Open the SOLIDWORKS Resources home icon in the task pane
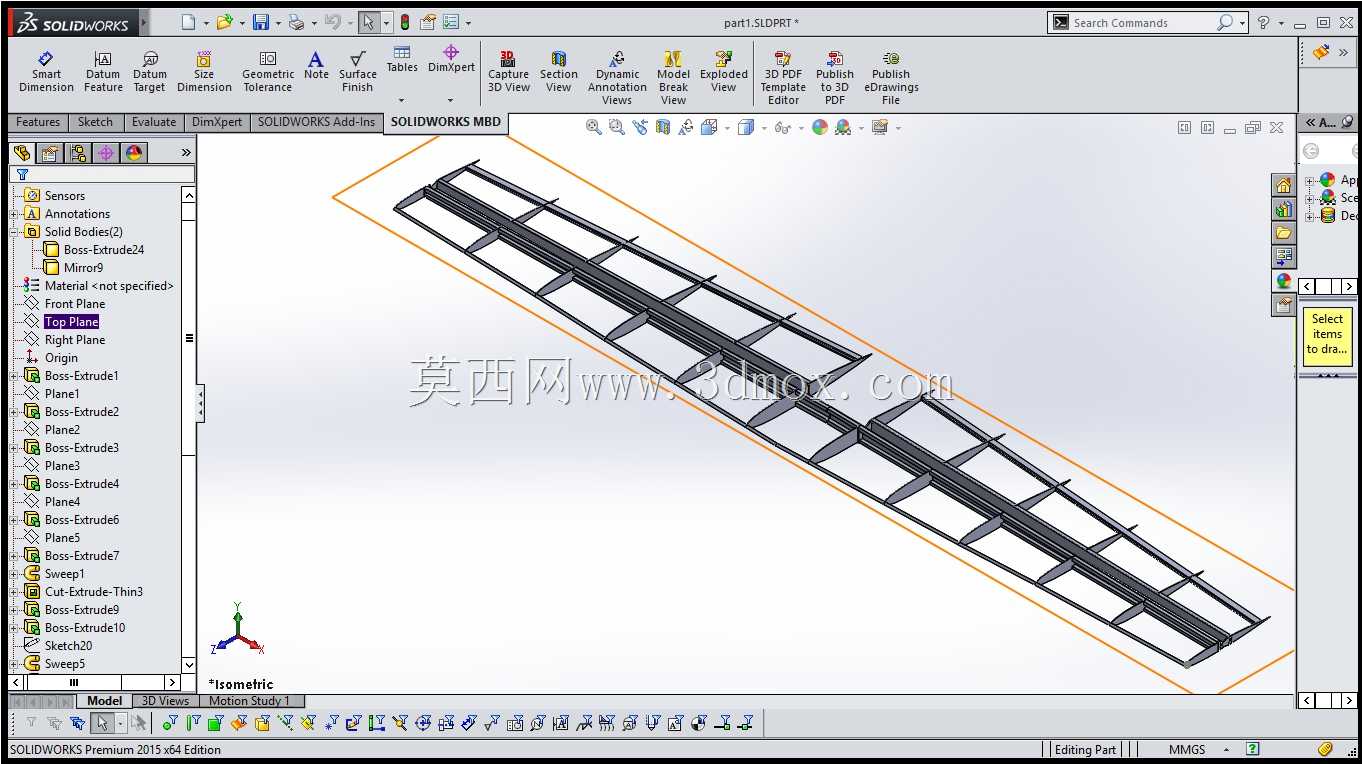 pyautogui.click(x=1284, y=185)
